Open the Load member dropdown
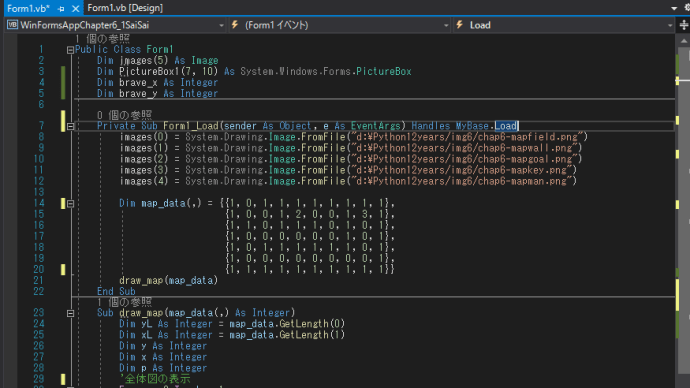This screenshot has width=690, height=388. pos(564,25)
